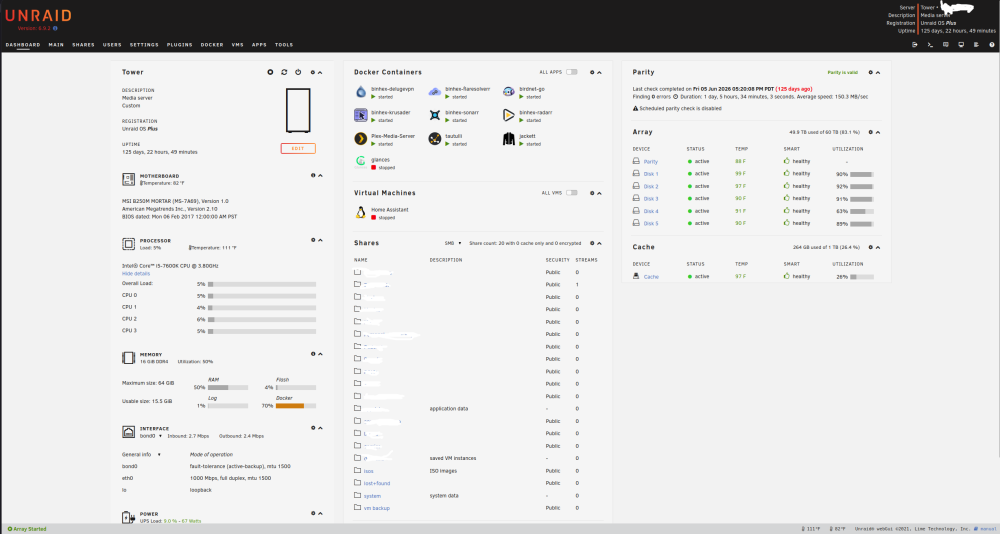Collapse the Cache panel
1000x534 pixels.
[878, 248]
